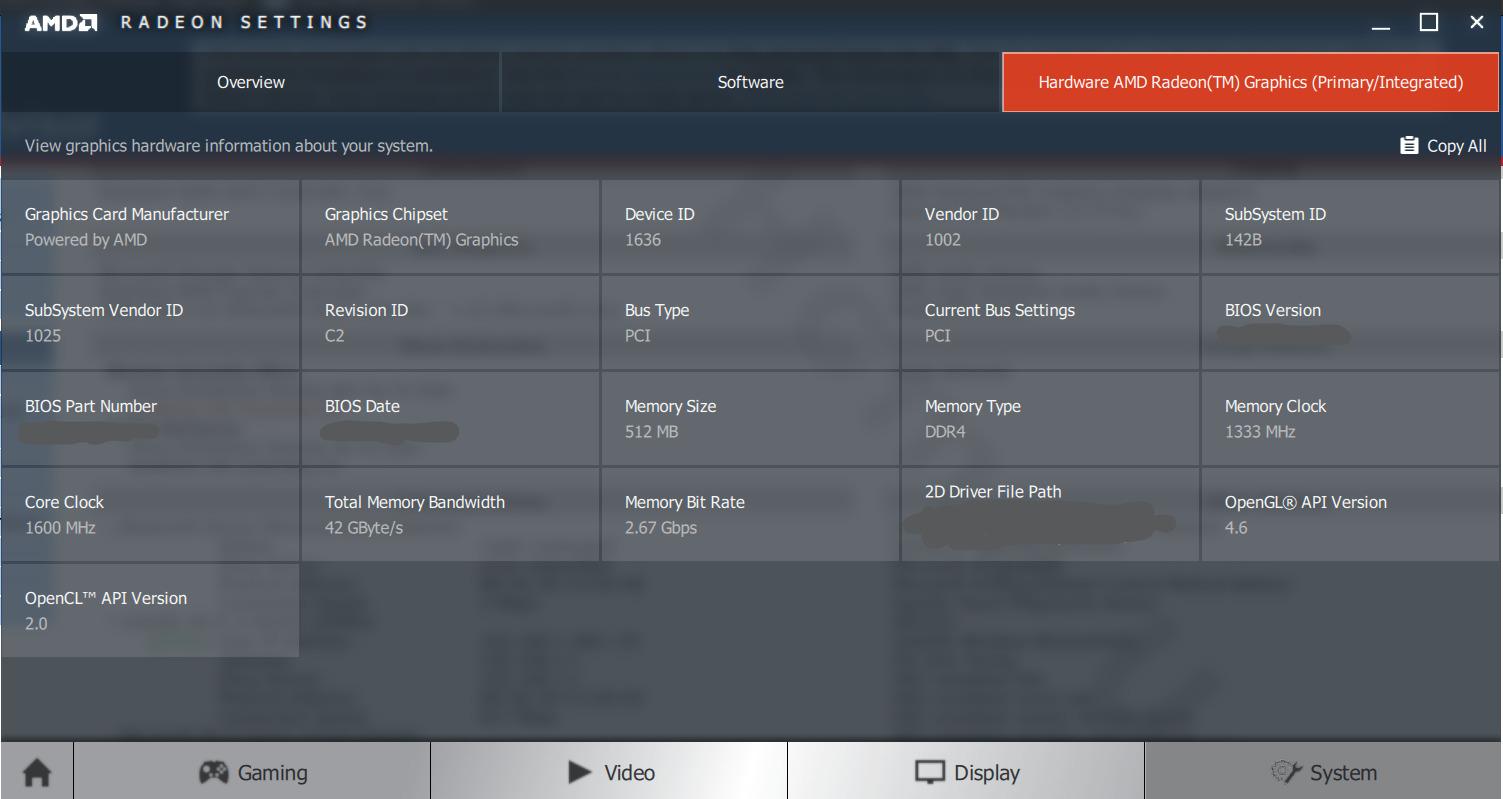Screen dimensions: 1503x799
Task: Click the BIOS Version label
Action: click(x=1273, y=310)
